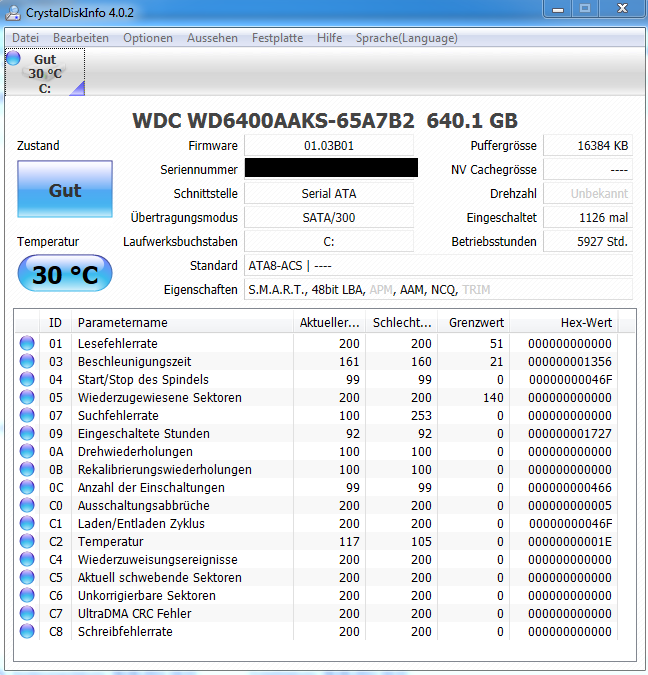Click the Laufwerksbuchstaben field C:
The height and width of the screenshot is (675, 648).
329,242
